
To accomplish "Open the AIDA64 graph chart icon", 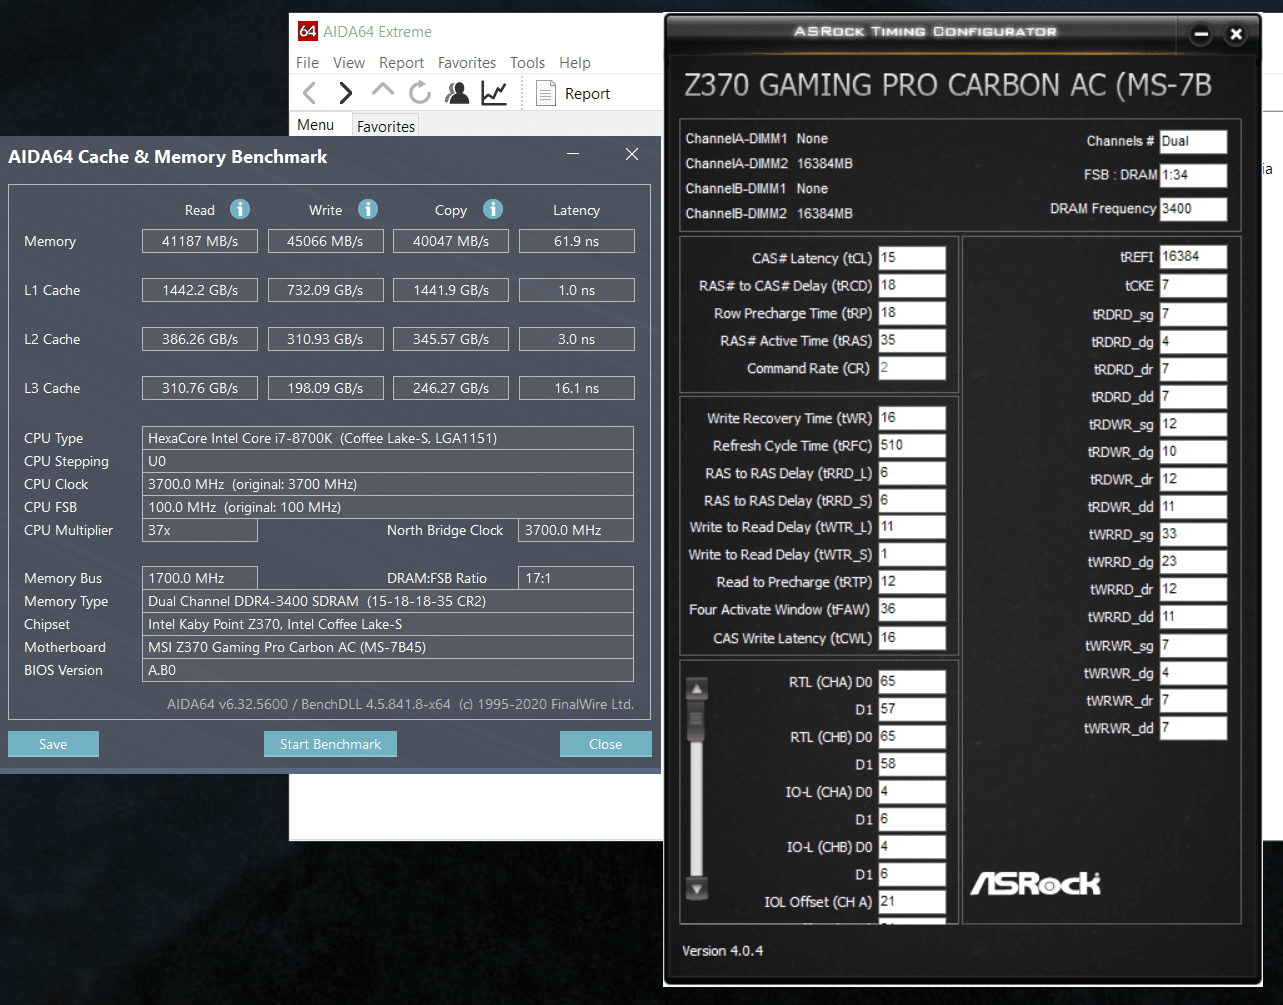I will tap(494, 93).
